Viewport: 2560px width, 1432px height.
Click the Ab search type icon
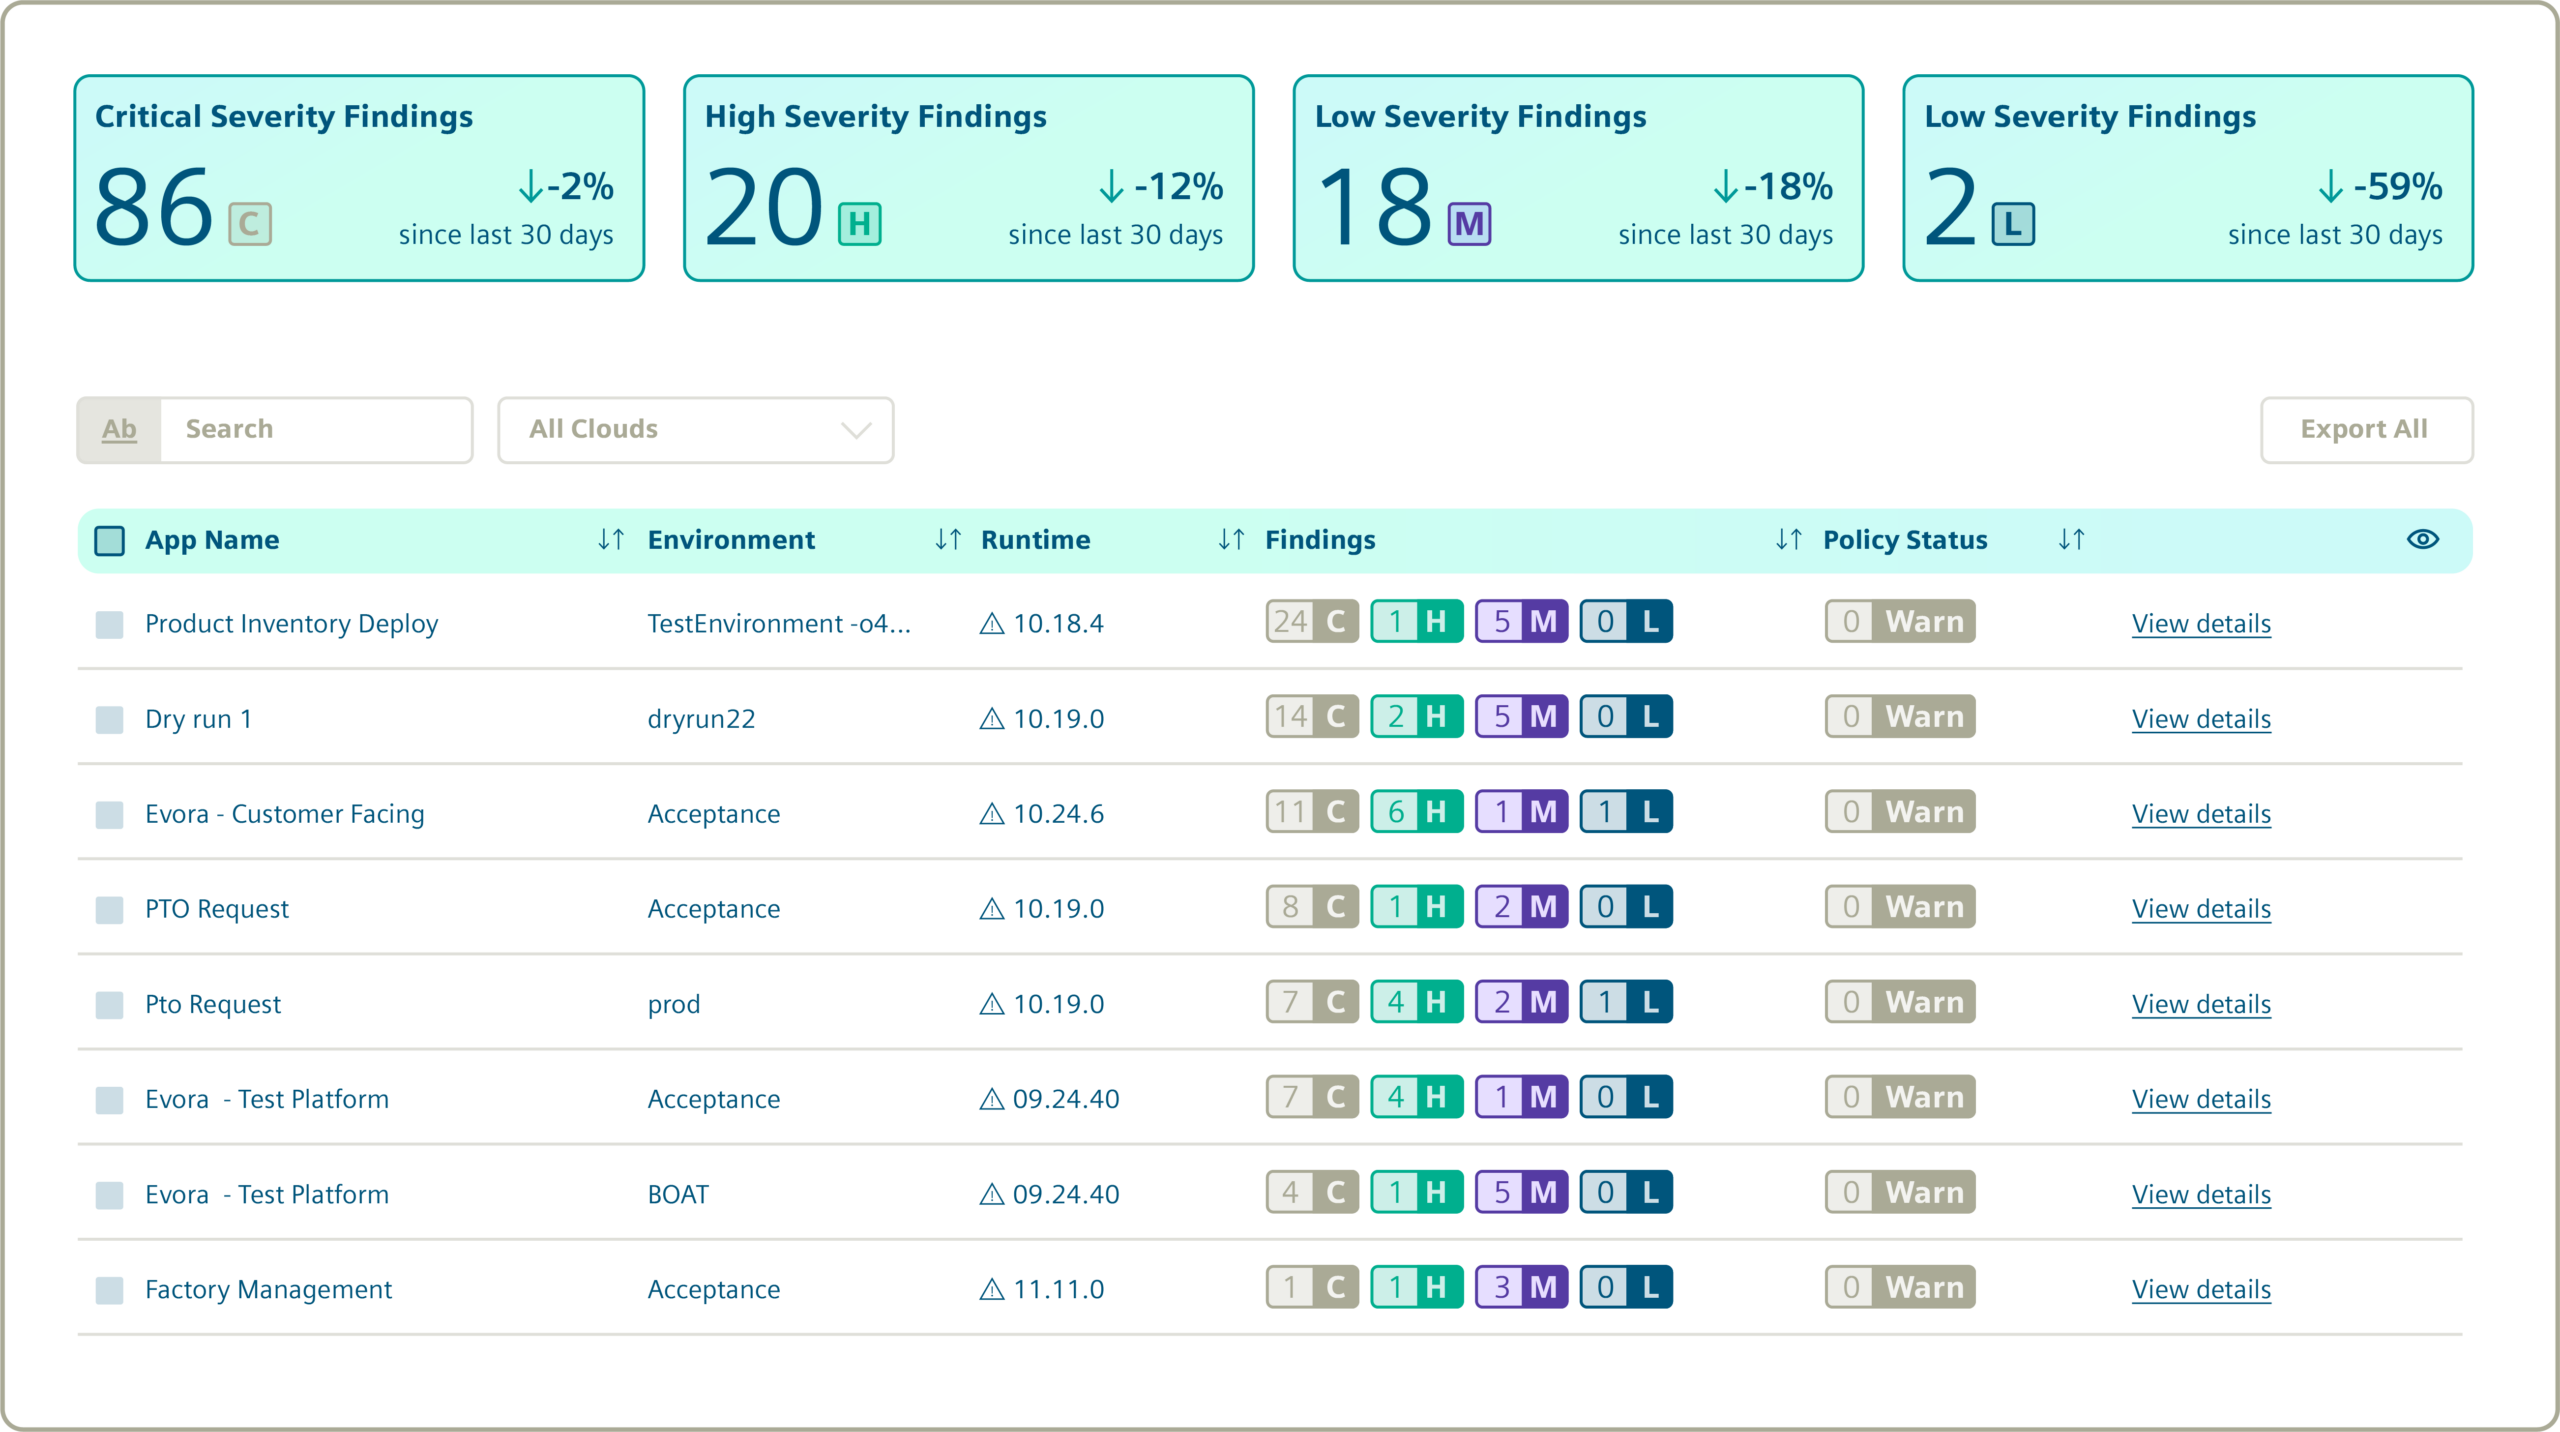pyautogui.click(x=119, y=430)
